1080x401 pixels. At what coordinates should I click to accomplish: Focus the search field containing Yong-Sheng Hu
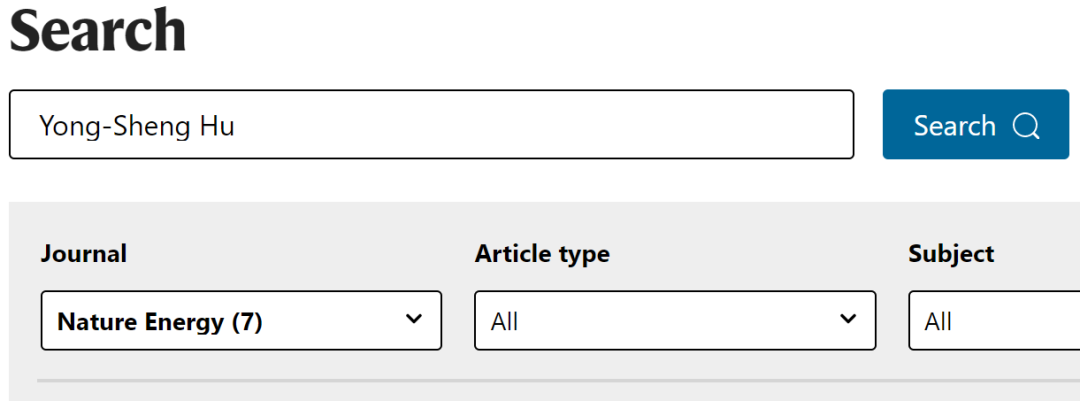point(431,125)
